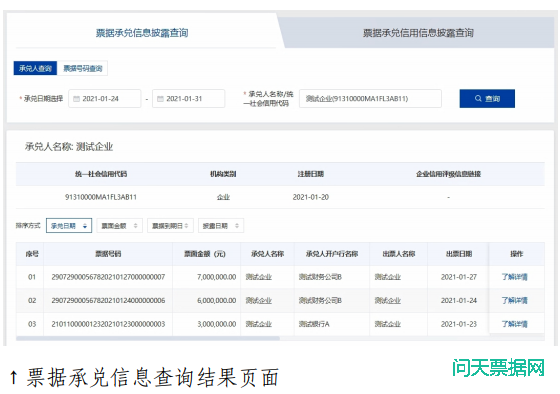Click the amount 6,000,000.00
The width and height of the screenshot is (560, 394).
(216, 300)
